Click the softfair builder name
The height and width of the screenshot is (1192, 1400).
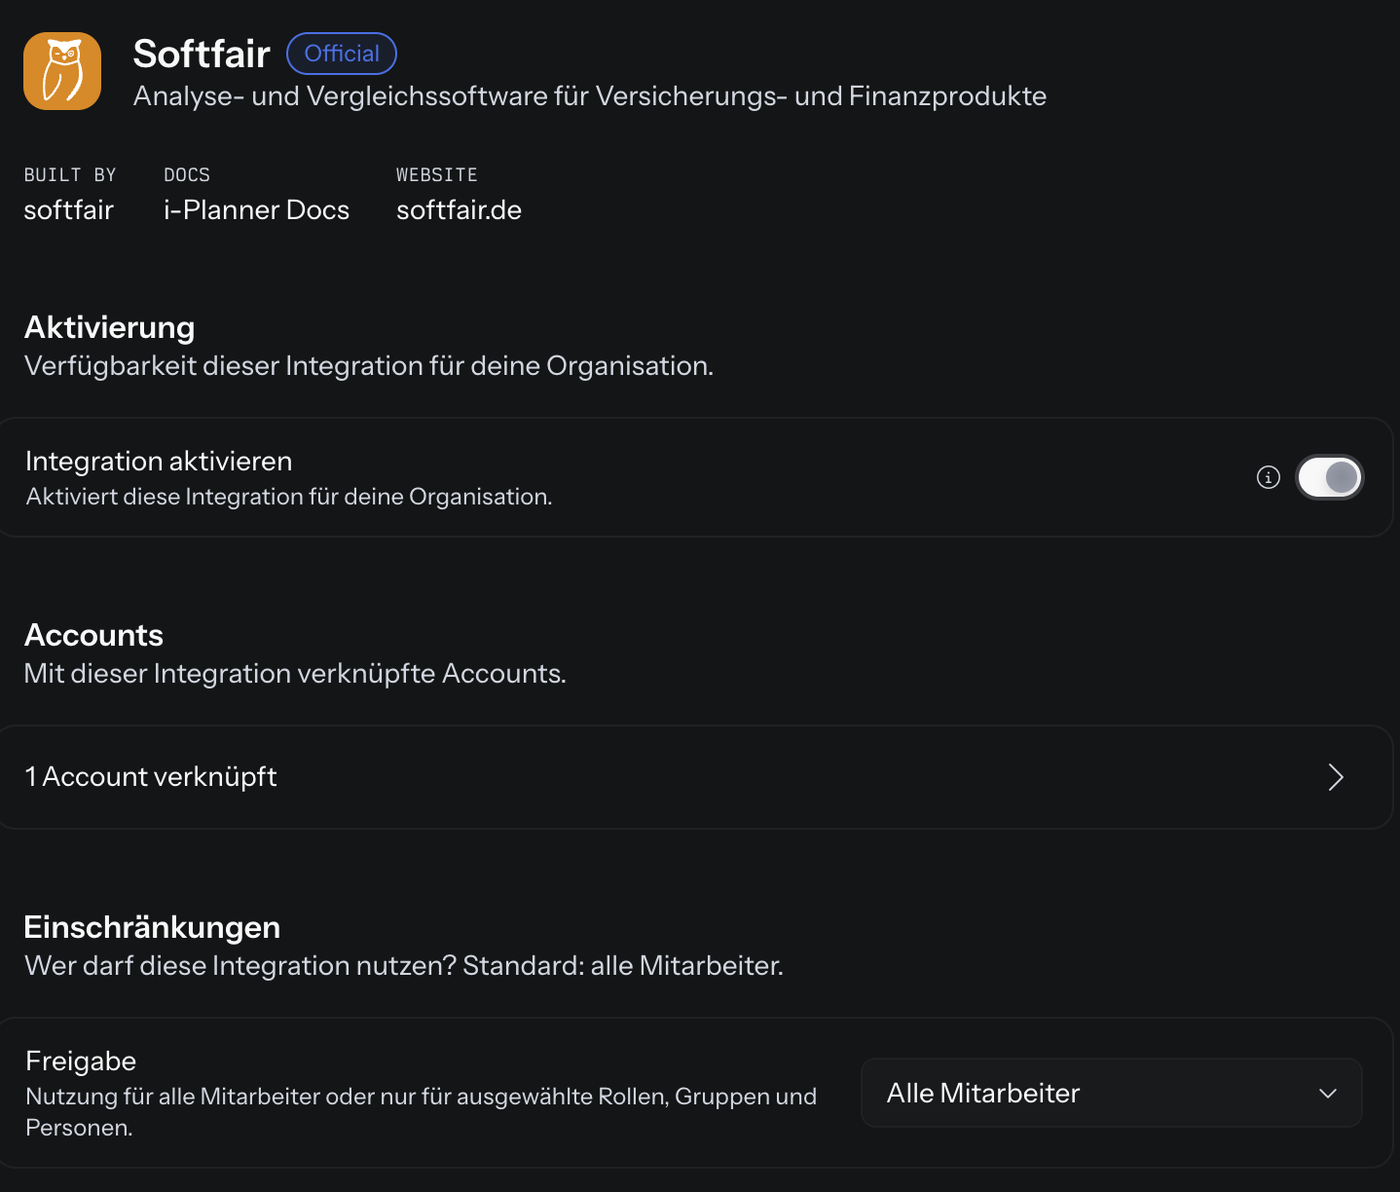(x=69, y=210)
